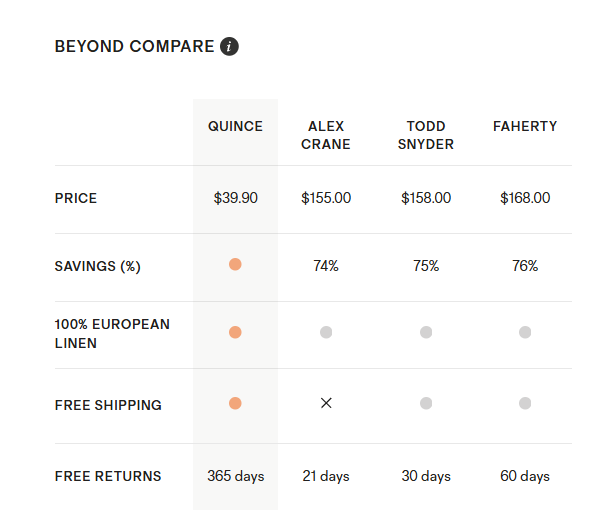Select the Alex Crane column header
The image size is (610, 530).
(x=326, y=135)
